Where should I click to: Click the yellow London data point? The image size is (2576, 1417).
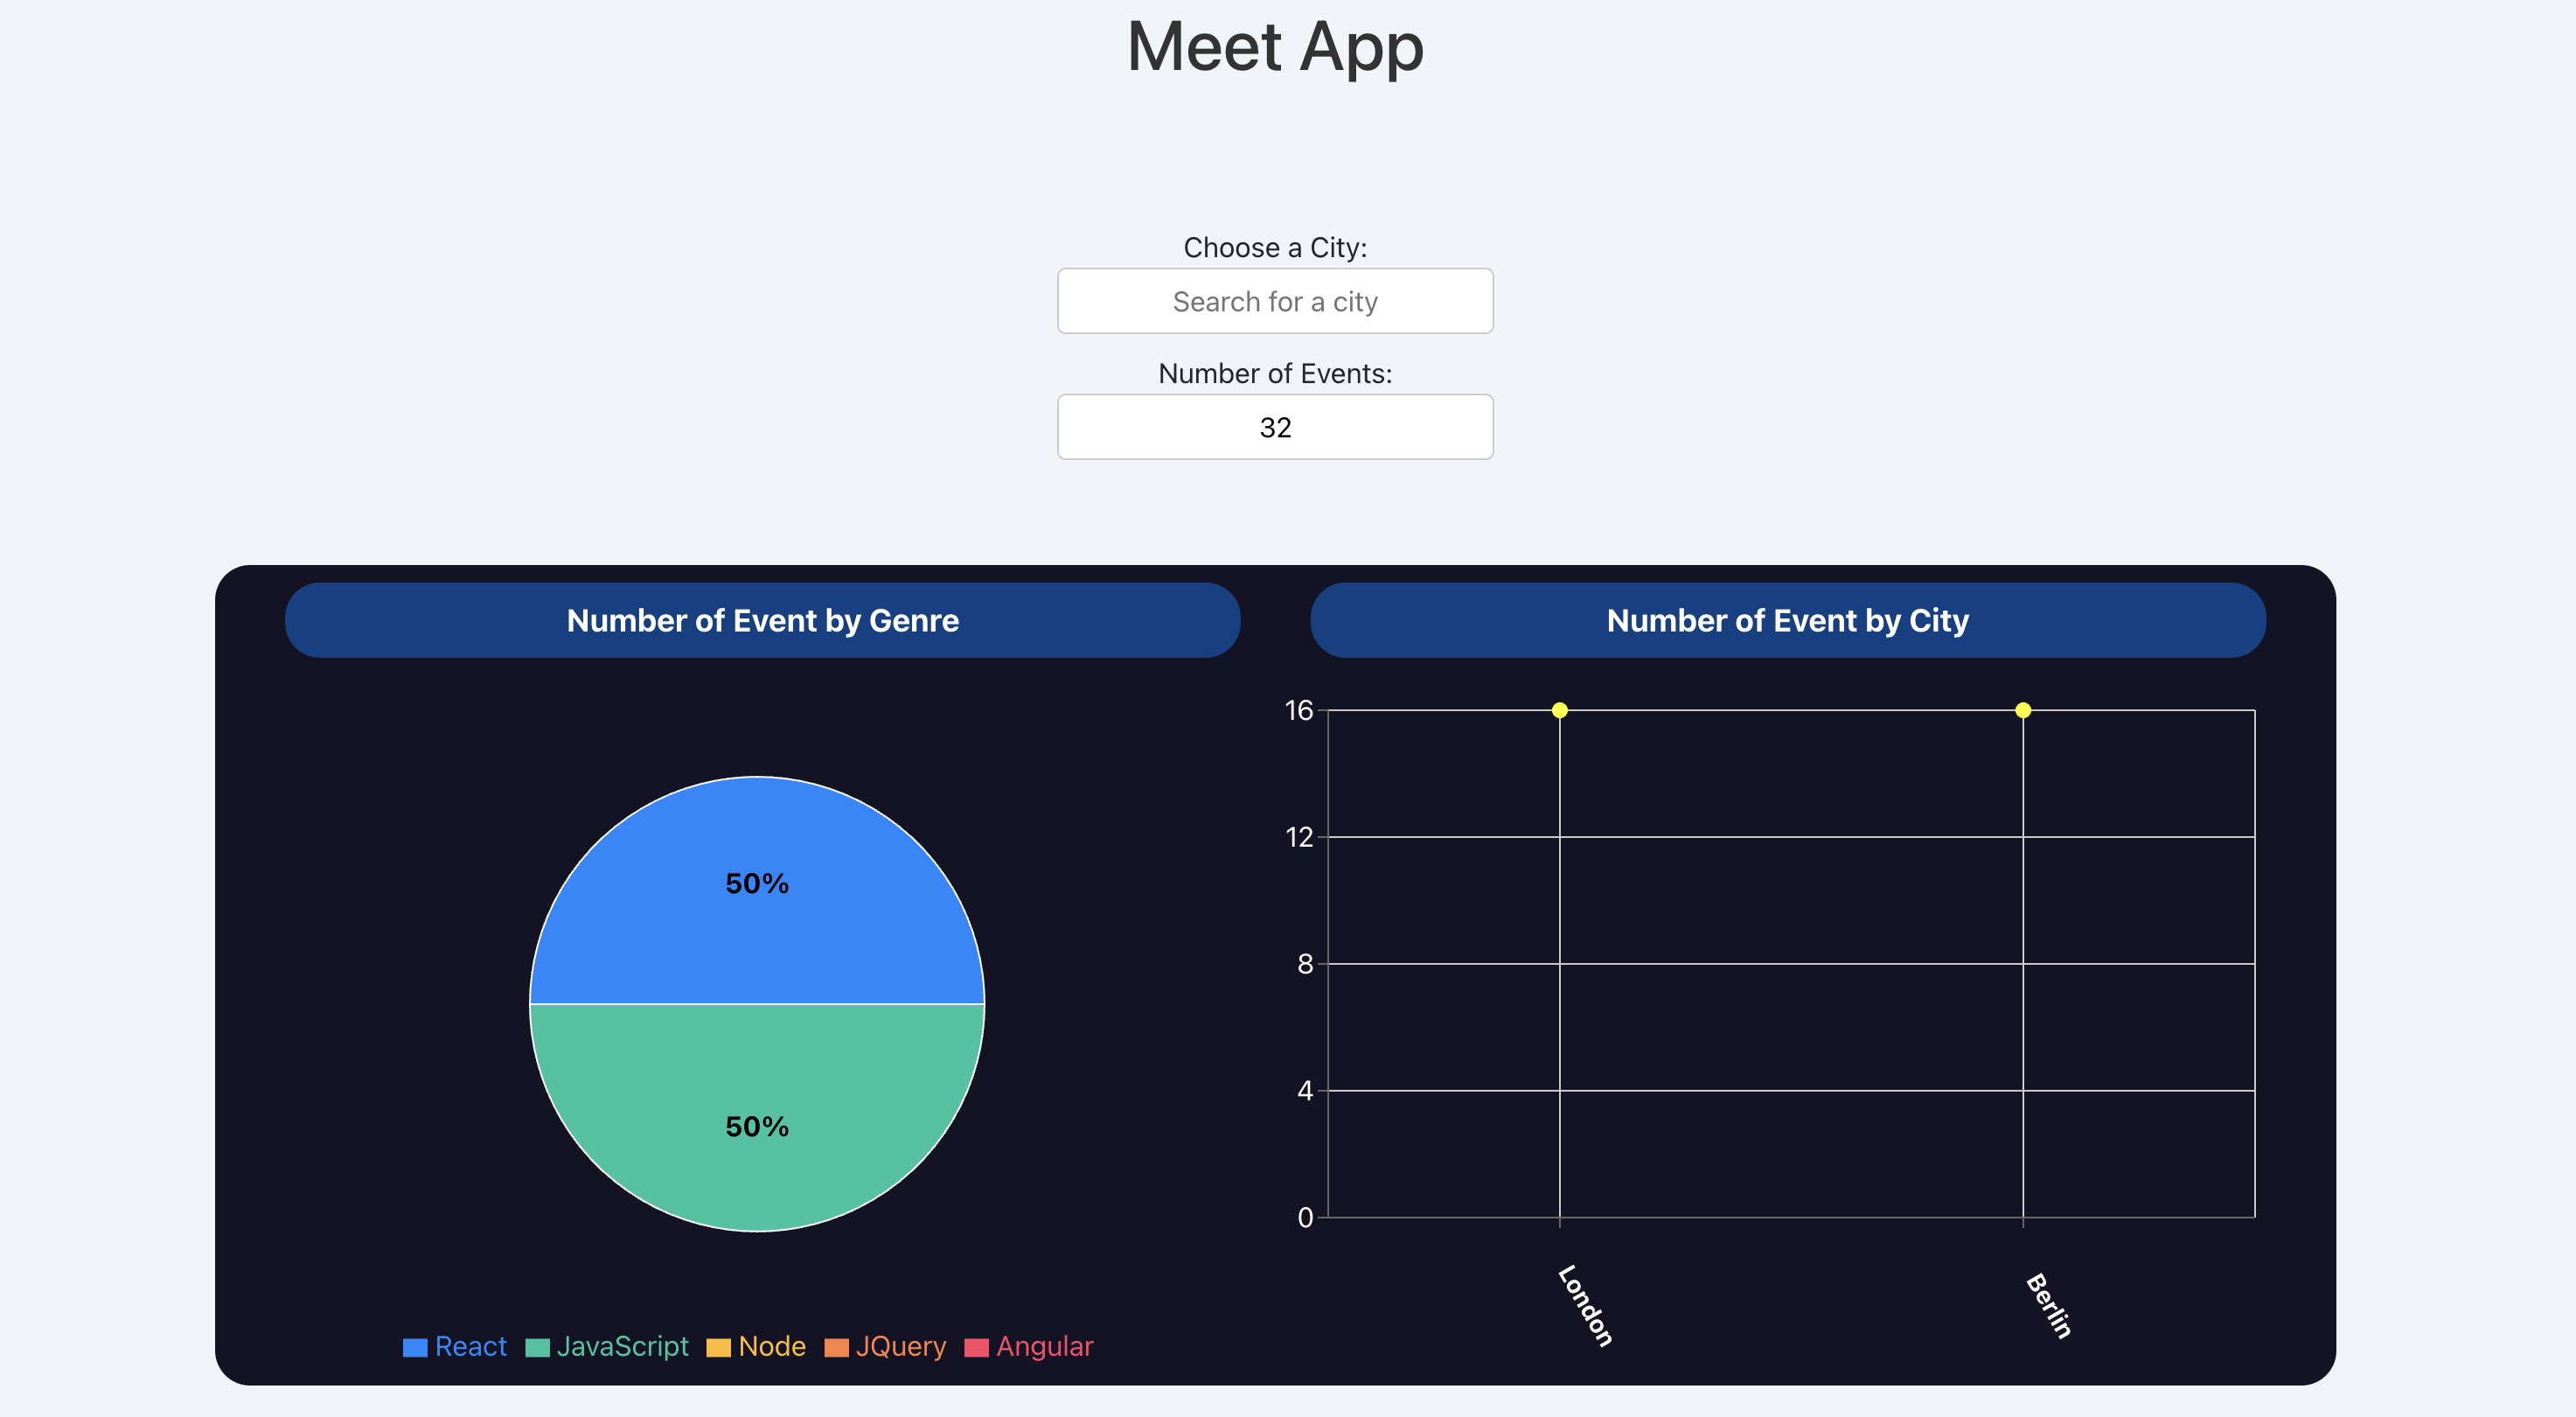1559,710
